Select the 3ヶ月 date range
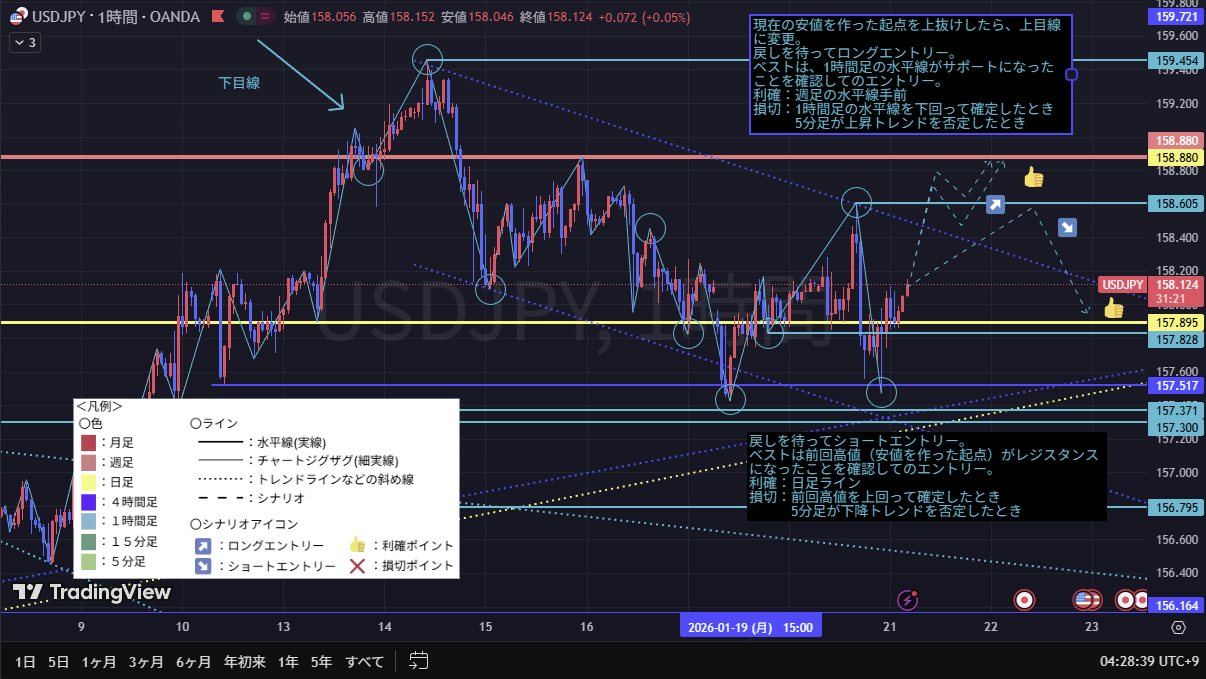This screenshot has height=679, width=1206. (147, 661)
